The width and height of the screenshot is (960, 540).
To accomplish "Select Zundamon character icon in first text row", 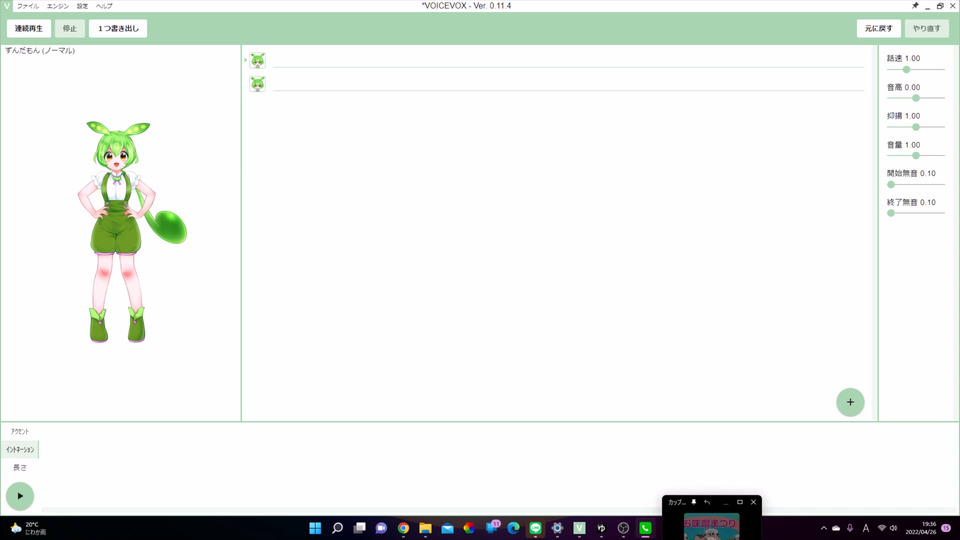I will point(258,60).
